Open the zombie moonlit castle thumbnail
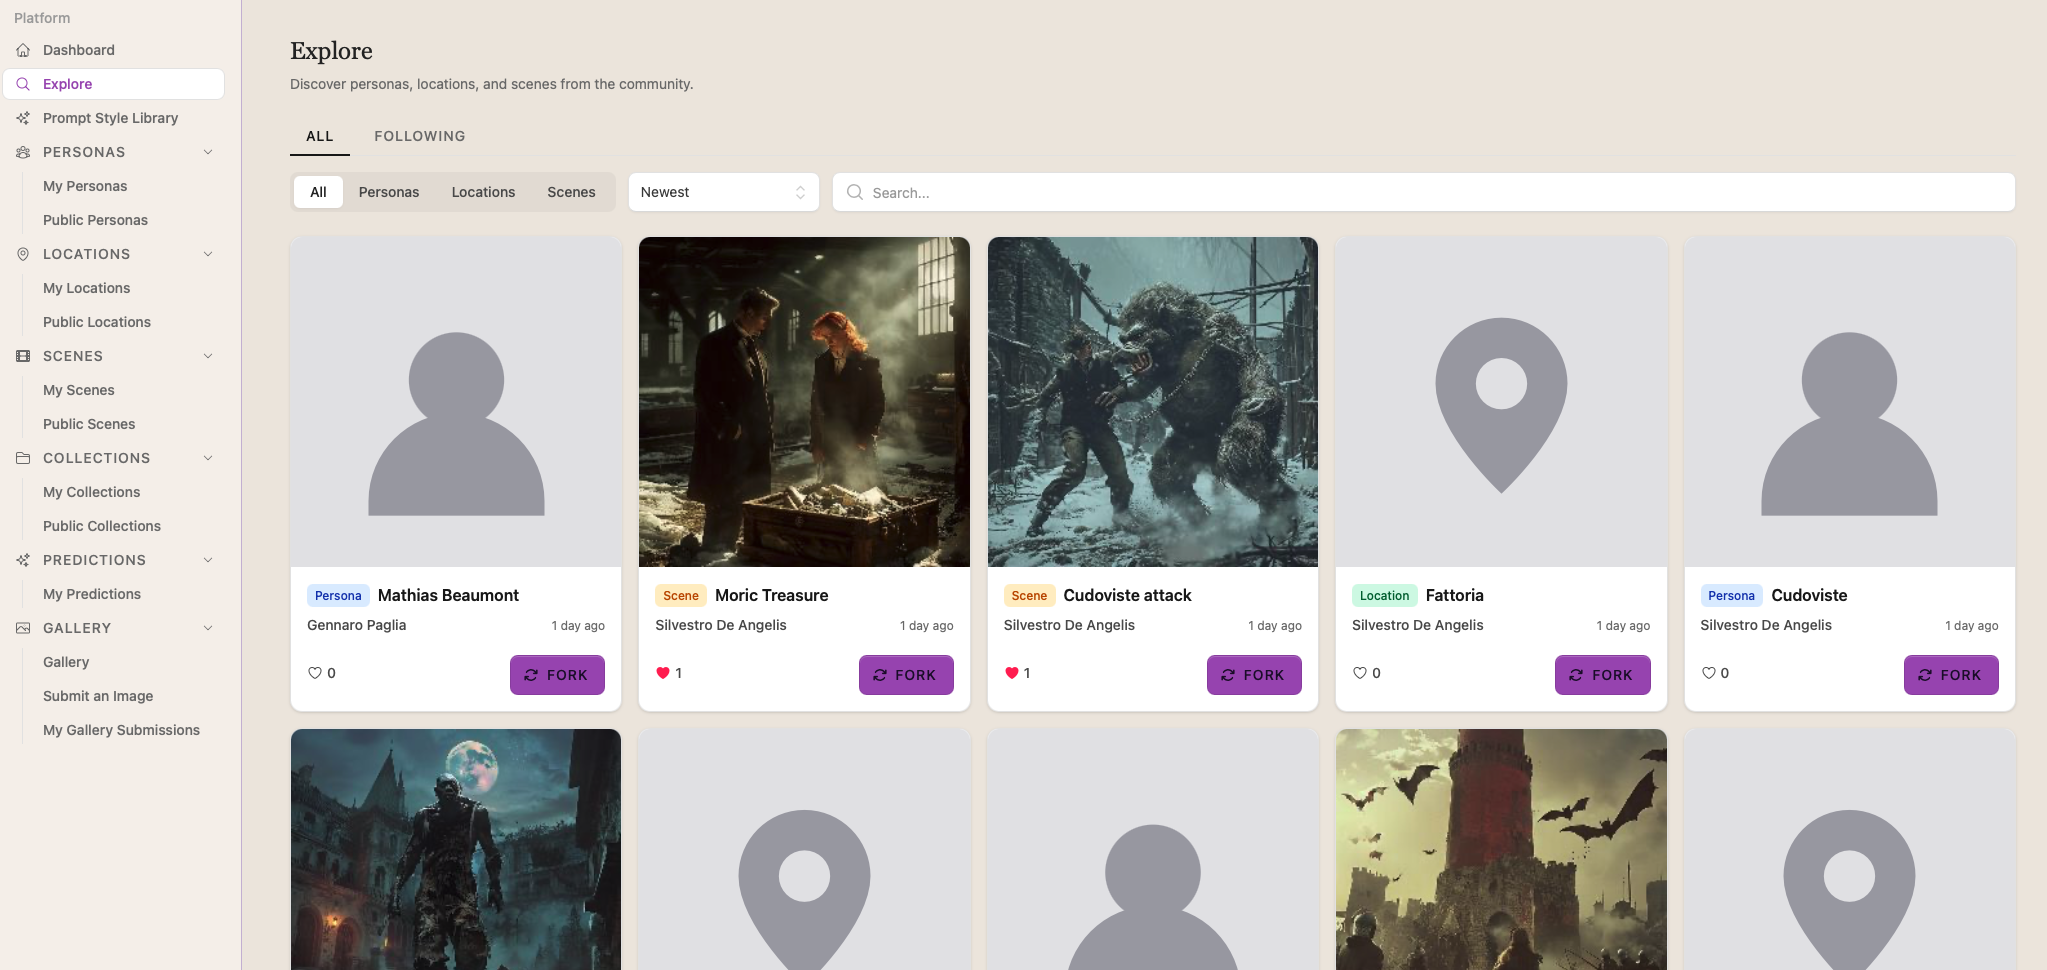The image size is (2047, 970). pos(456,849)
